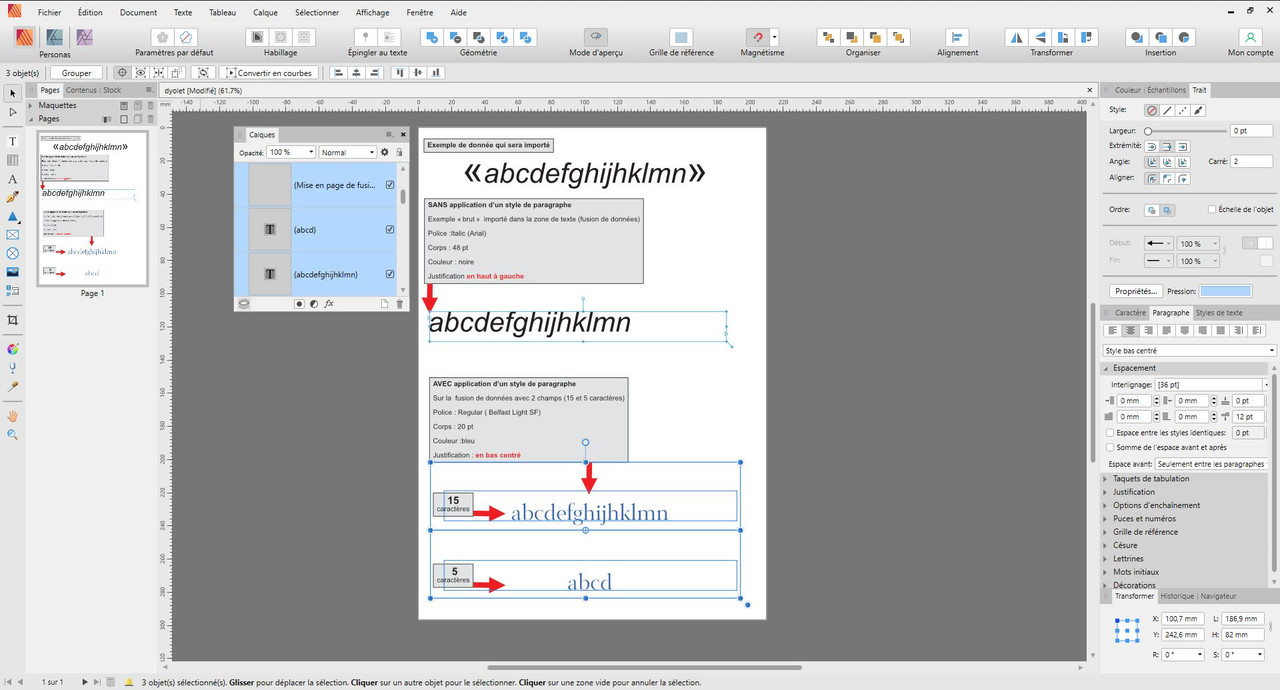Open the blend mode Normal dropdown
Image resolution: width=1280 pixels, height=690 pixels.
coord(348,152)
